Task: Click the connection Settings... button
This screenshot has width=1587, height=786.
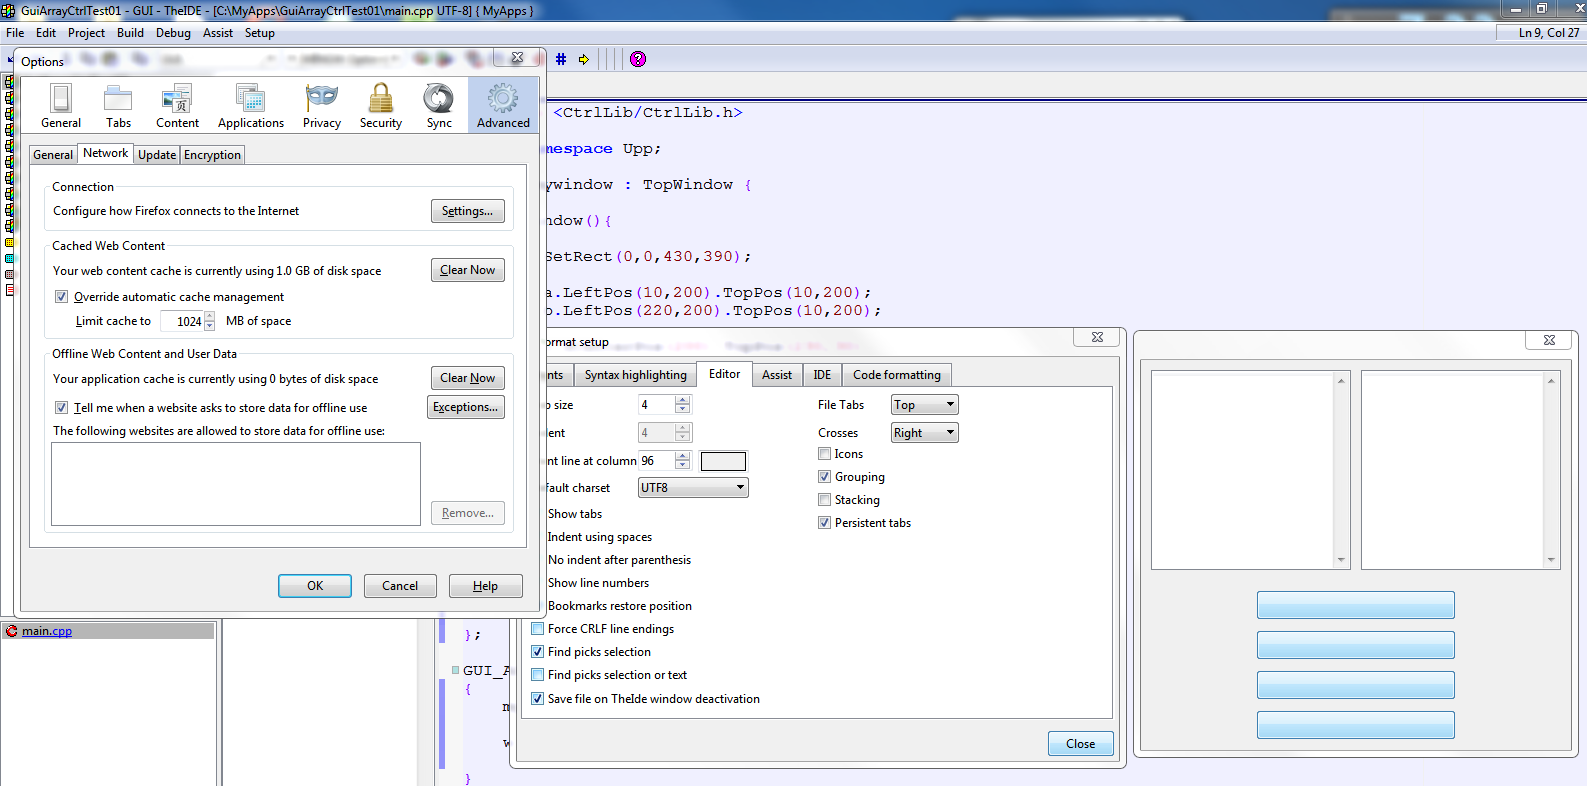Action: (467, 211)
